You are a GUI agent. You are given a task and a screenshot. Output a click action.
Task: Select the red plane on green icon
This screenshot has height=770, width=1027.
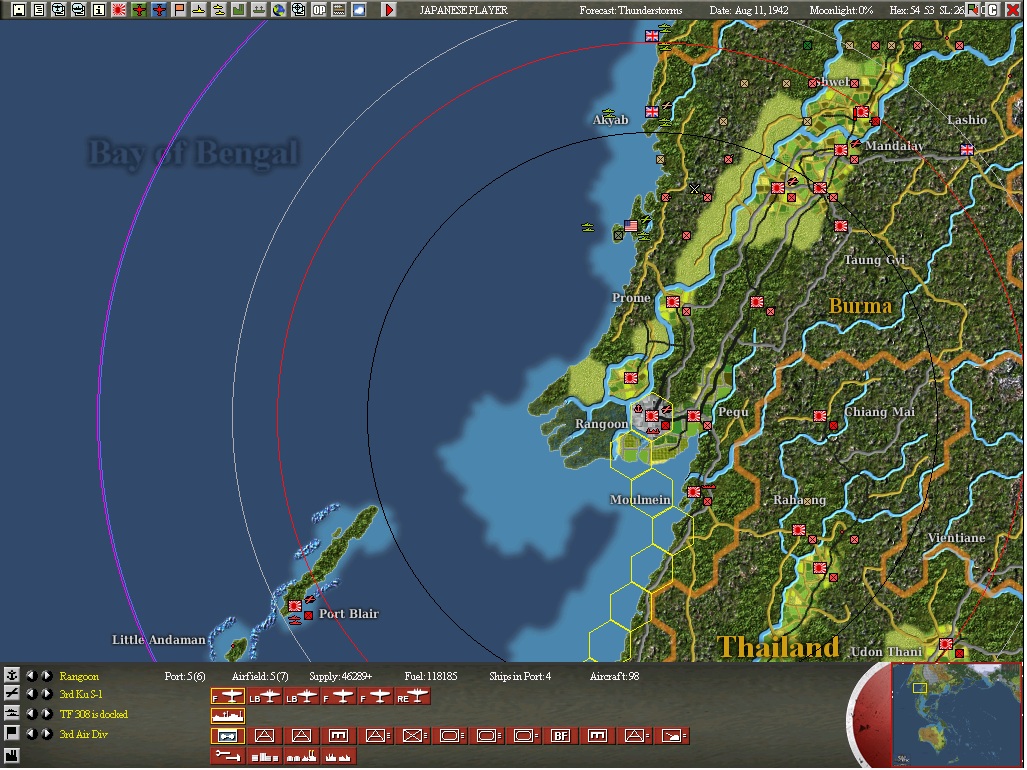pyautogui.click(x=139, y=10)
